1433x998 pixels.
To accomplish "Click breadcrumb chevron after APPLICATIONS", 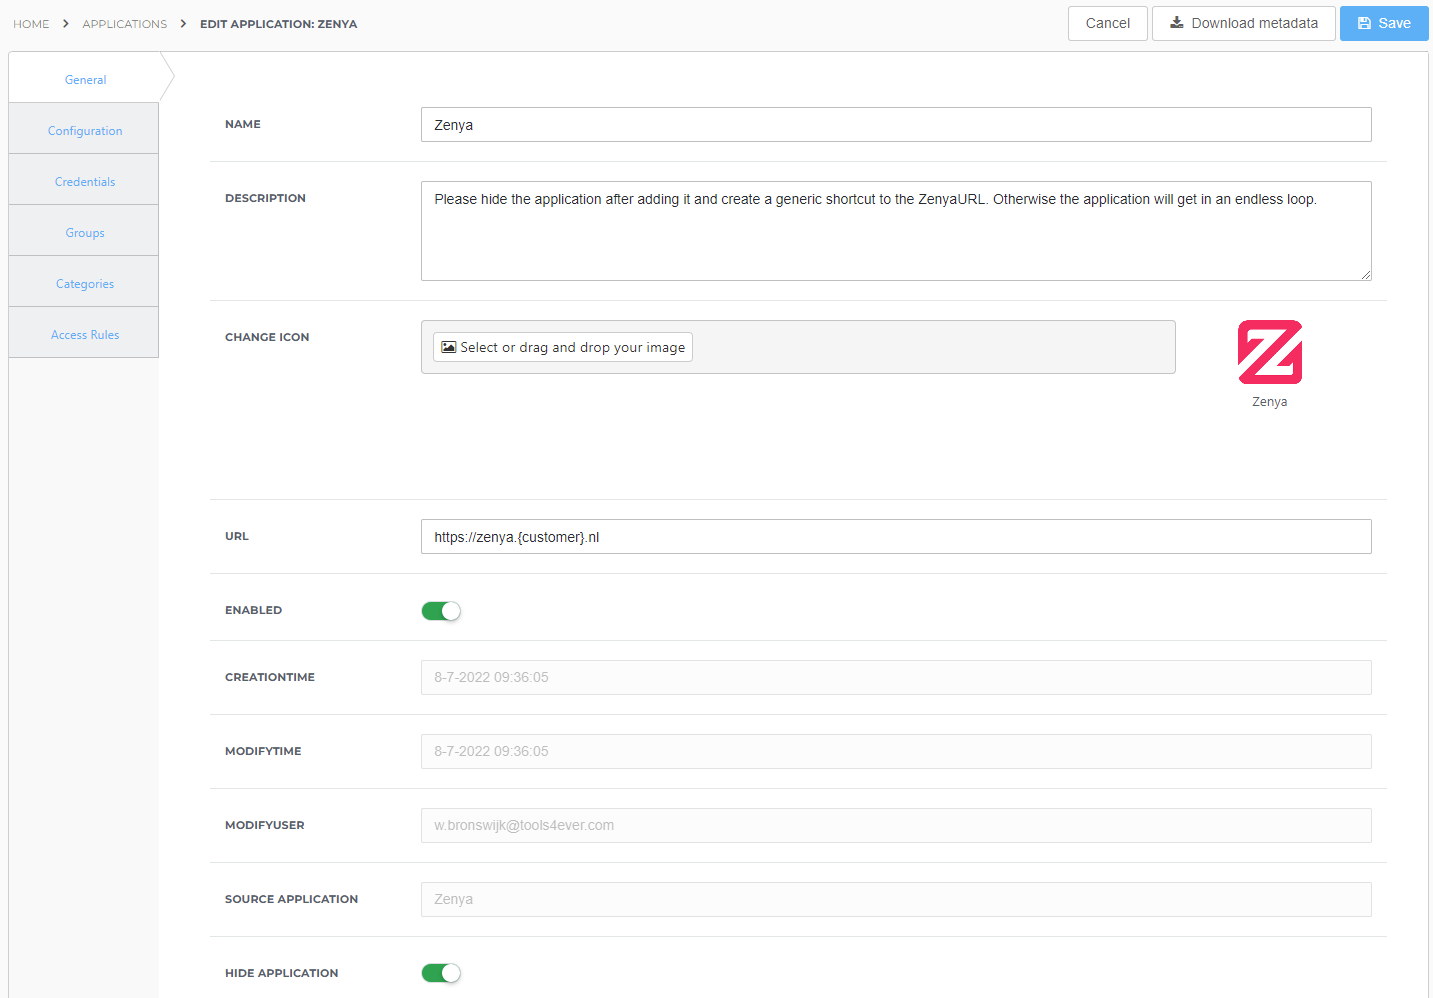I will 184,23.
